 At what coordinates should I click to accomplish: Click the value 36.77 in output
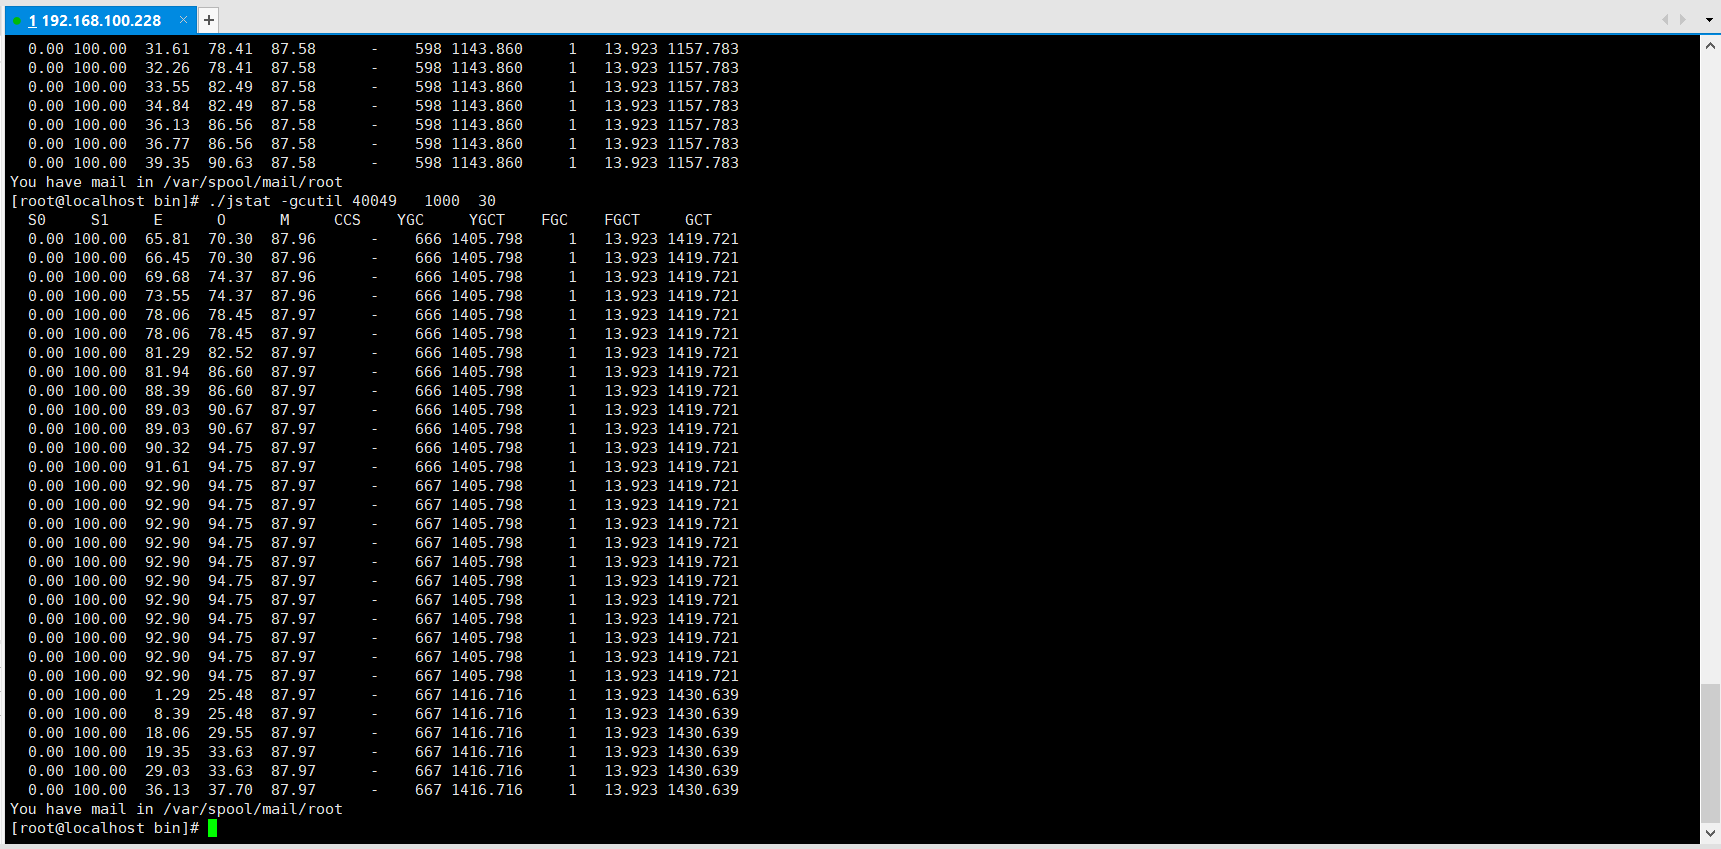coord(167,144)
